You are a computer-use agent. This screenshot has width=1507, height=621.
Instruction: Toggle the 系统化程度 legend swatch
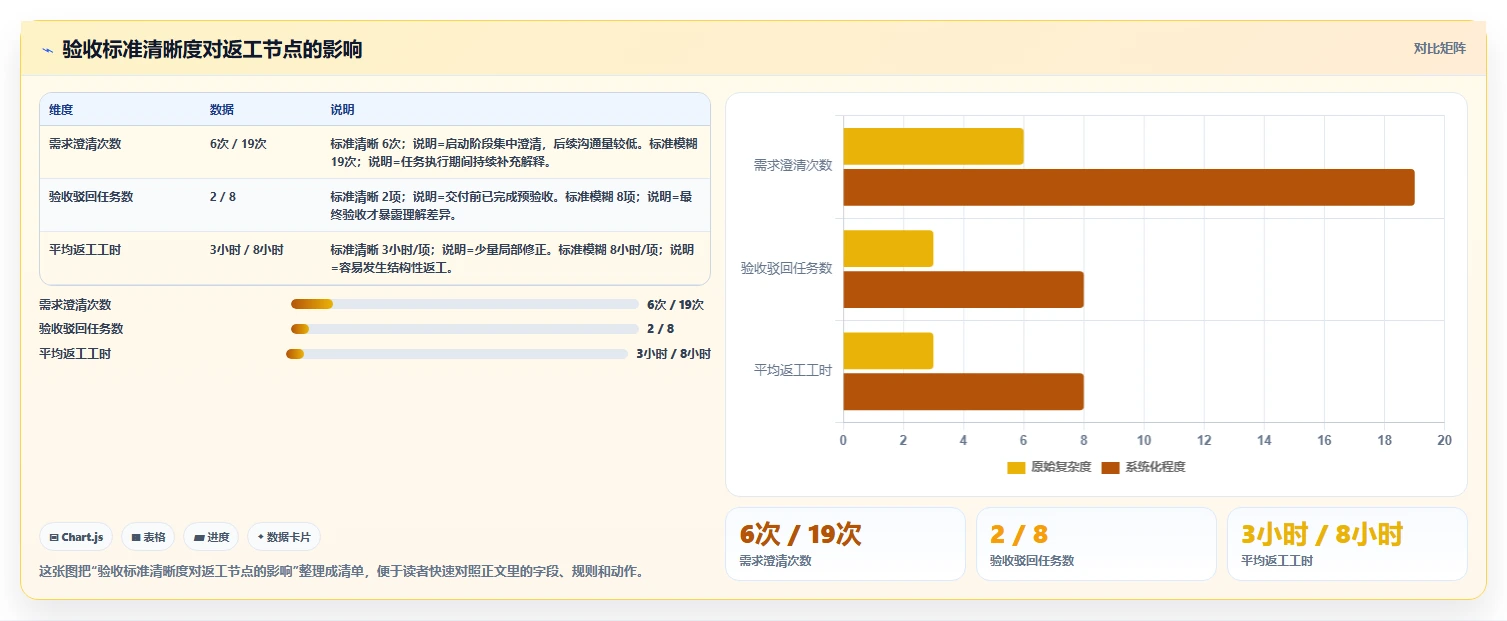[1110, 467]
